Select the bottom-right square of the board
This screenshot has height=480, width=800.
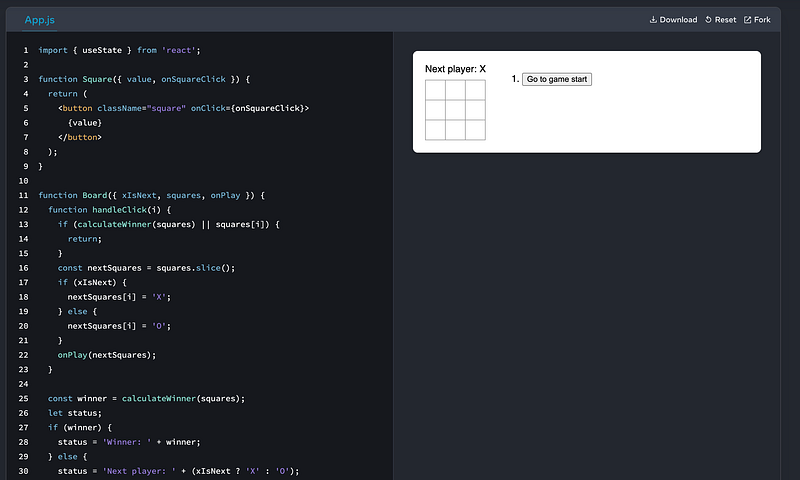[475, 130]
